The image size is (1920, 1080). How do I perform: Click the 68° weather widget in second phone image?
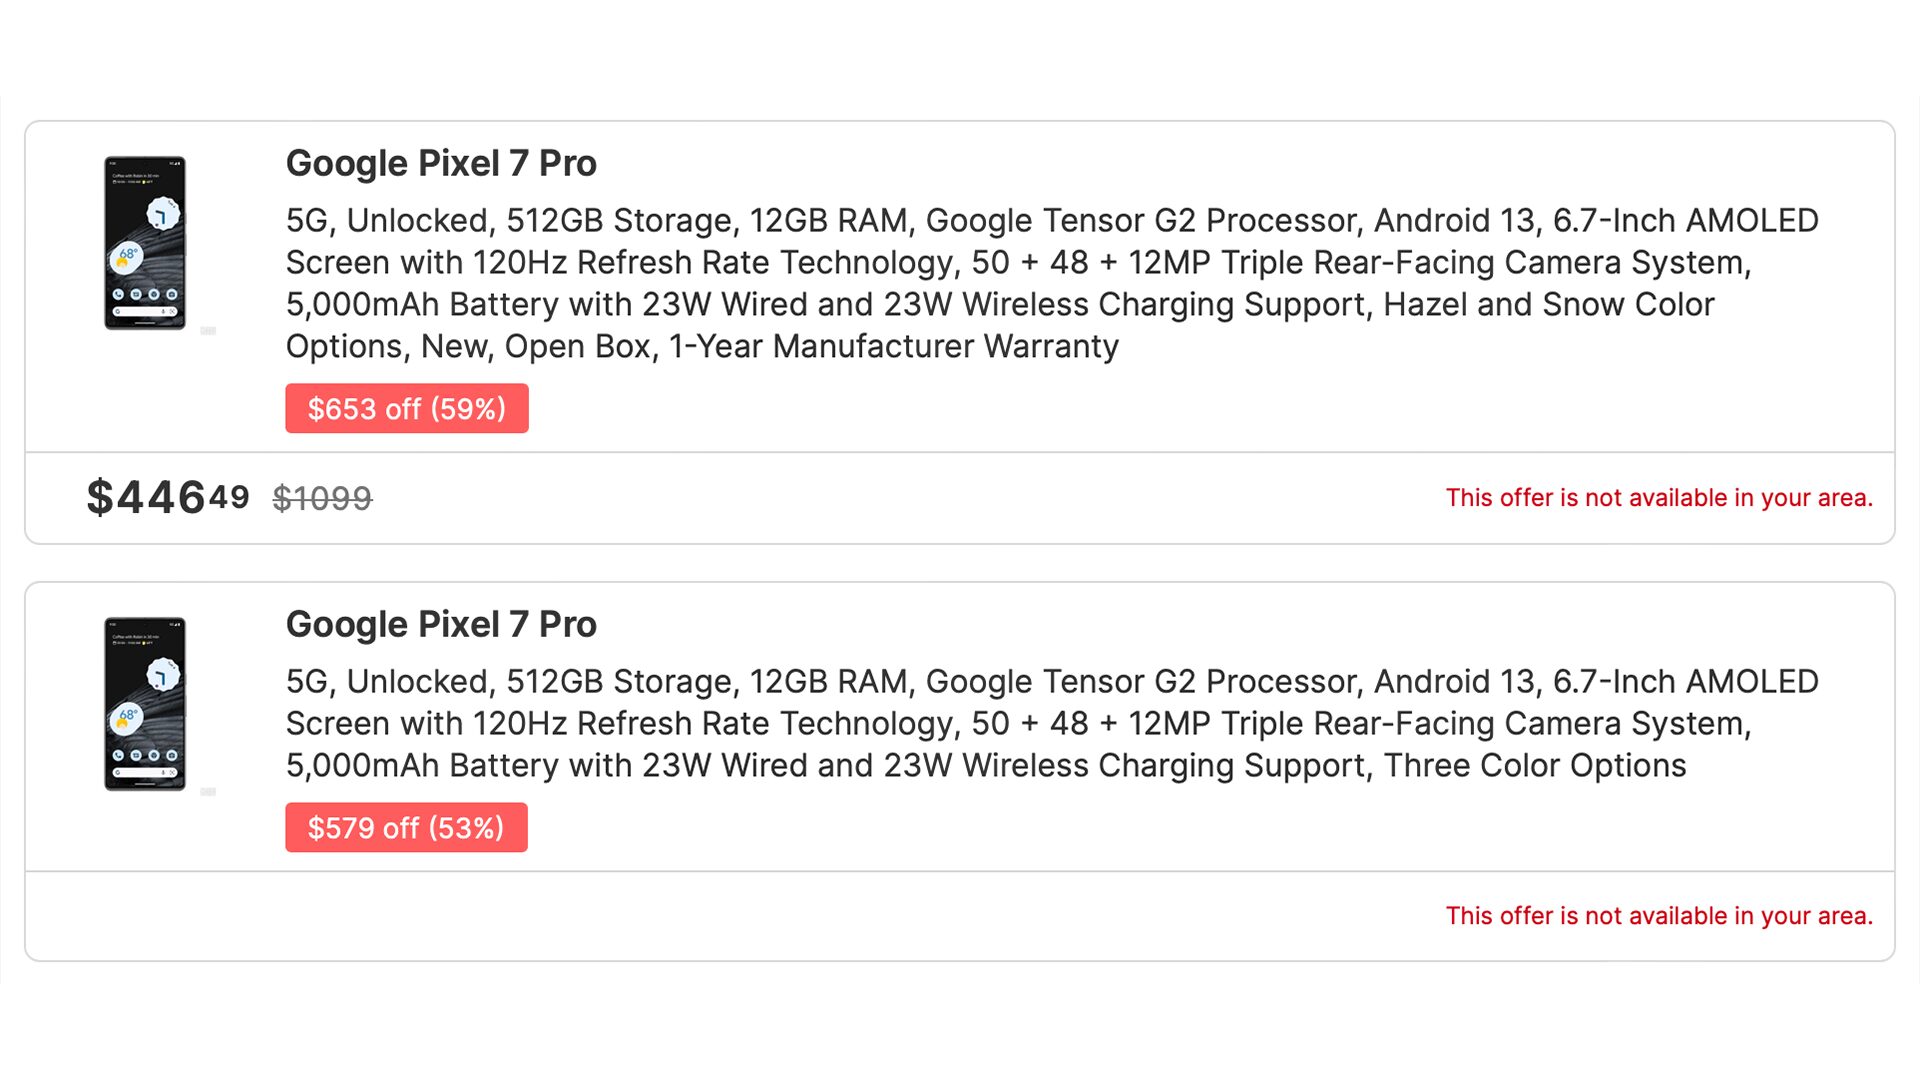click(127, 718)
